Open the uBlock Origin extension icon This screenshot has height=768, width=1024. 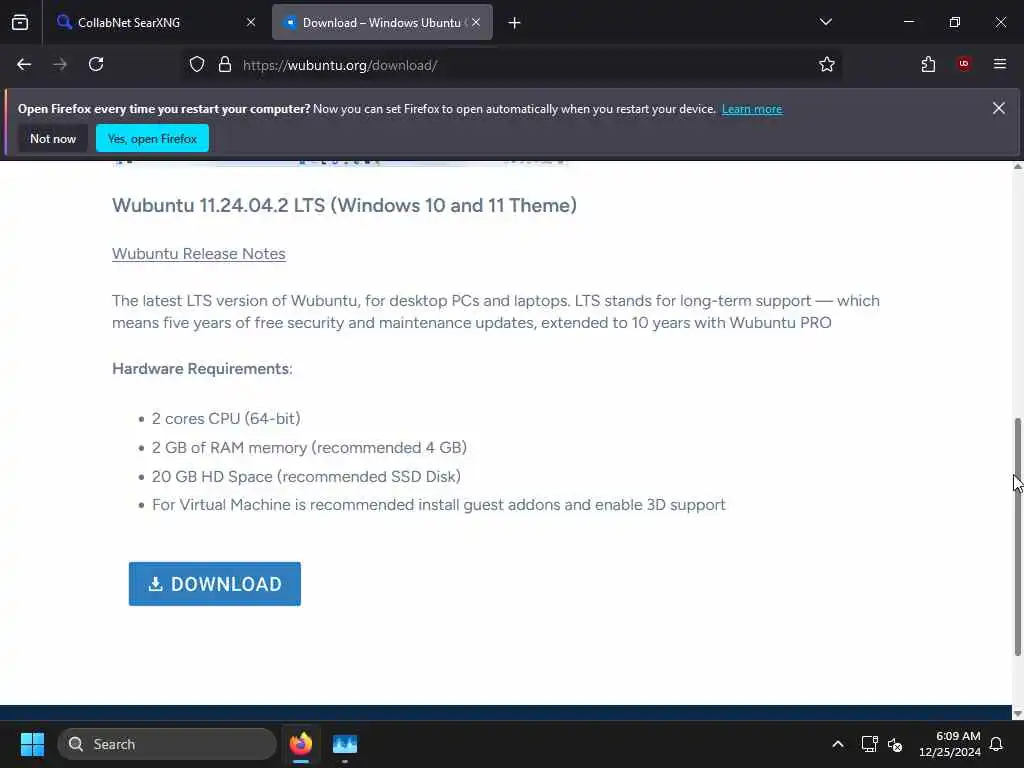(964, 64)
